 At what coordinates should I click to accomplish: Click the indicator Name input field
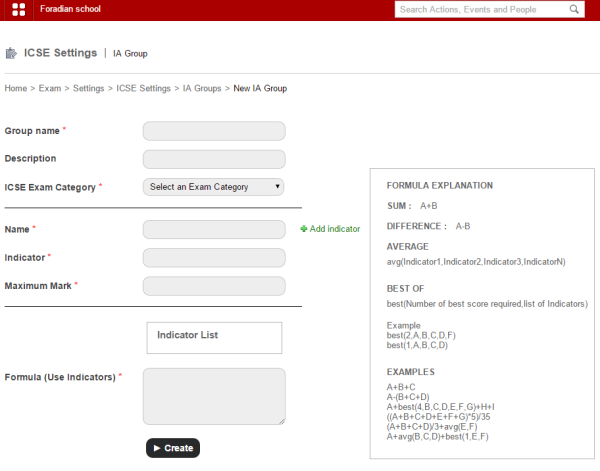point(214,230)
